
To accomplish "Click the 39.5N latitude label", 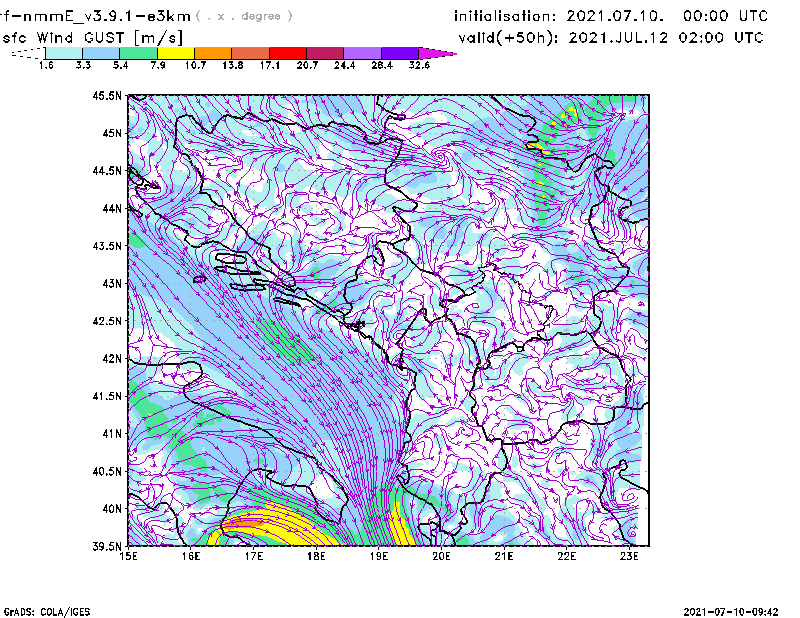I will click(x=107, y=546).
